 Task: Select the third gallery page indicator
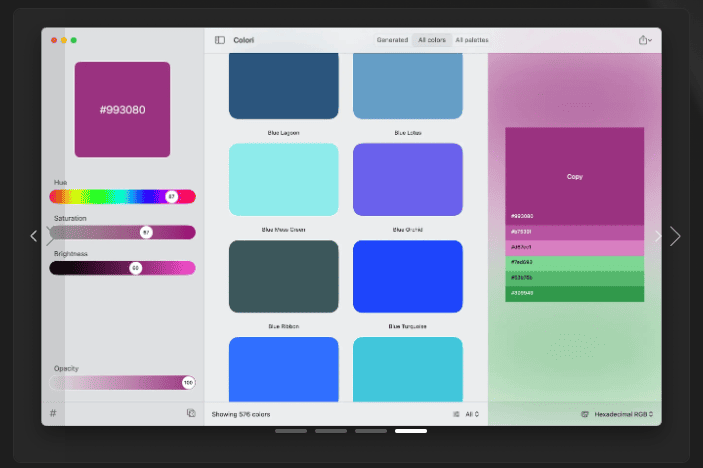pyautogui.click(x=371, y=431)
